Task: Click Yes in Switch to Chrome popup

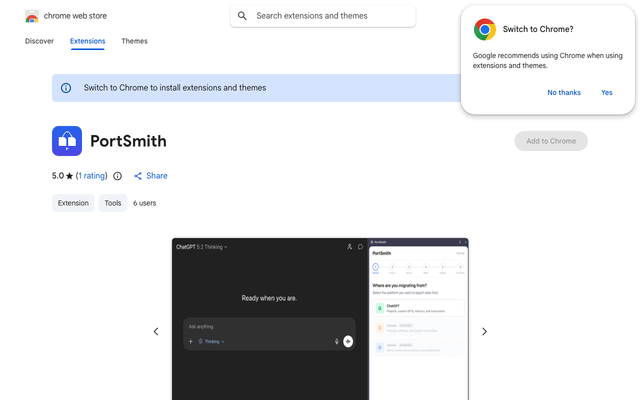Action: point(607,93)
